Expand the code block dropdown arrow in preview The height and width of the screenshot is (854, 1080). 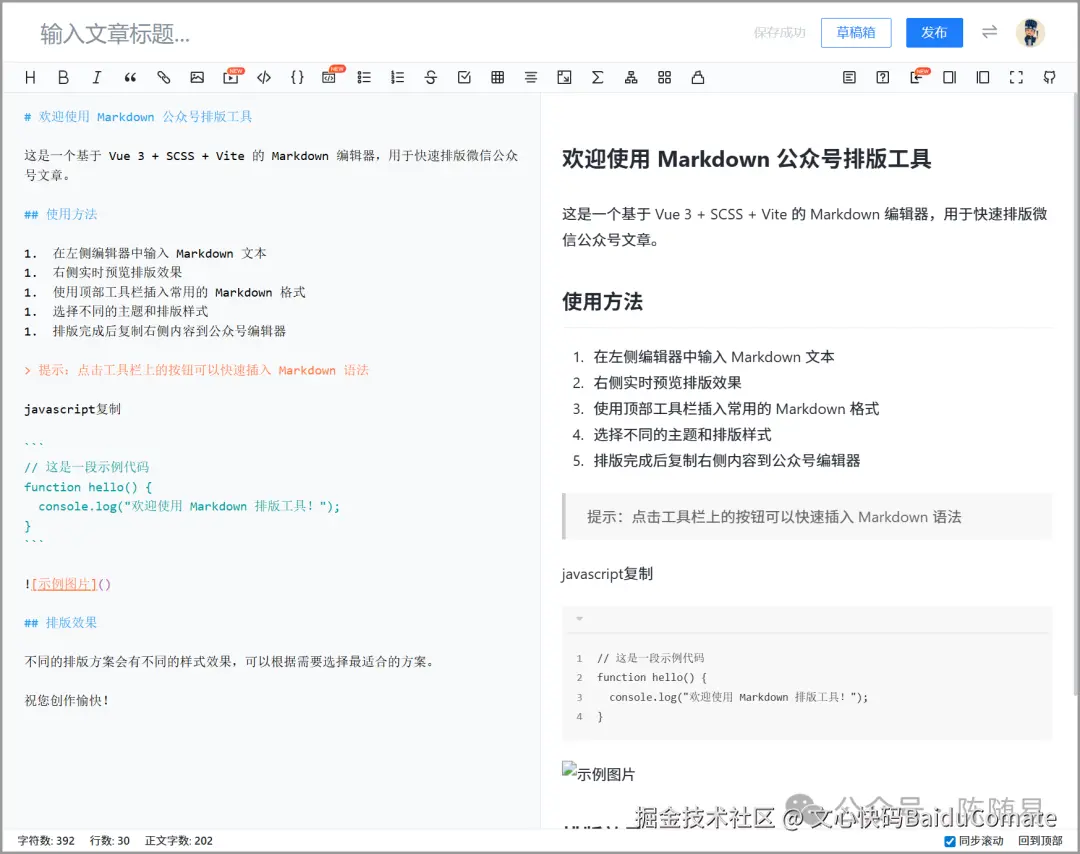(579, 618)
